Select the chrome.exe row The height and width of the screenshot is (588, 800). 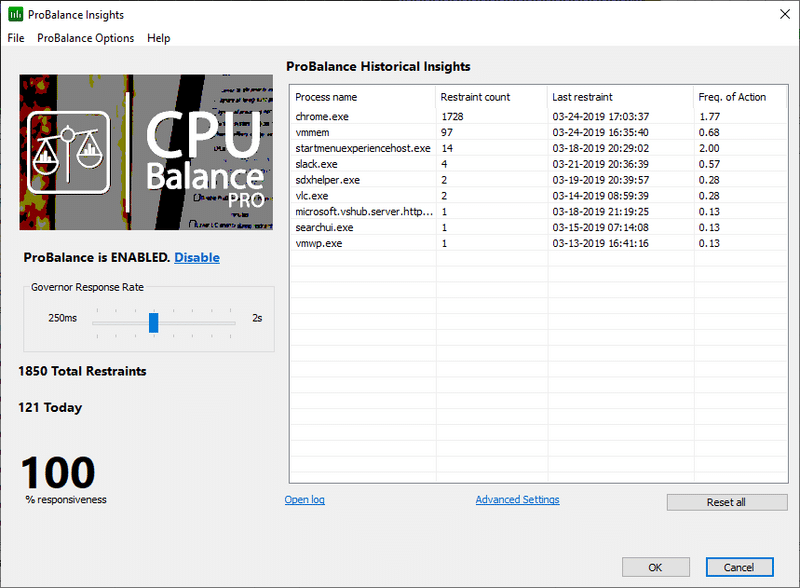(400, 115)
